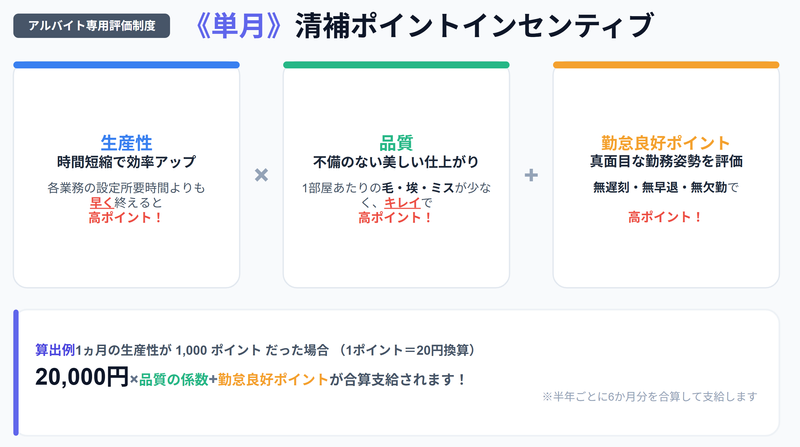The height and width of the screenshot is (447, 800).
Task: Click the ※半年ごとに6か月分 footnote
Action: point(649,396)
